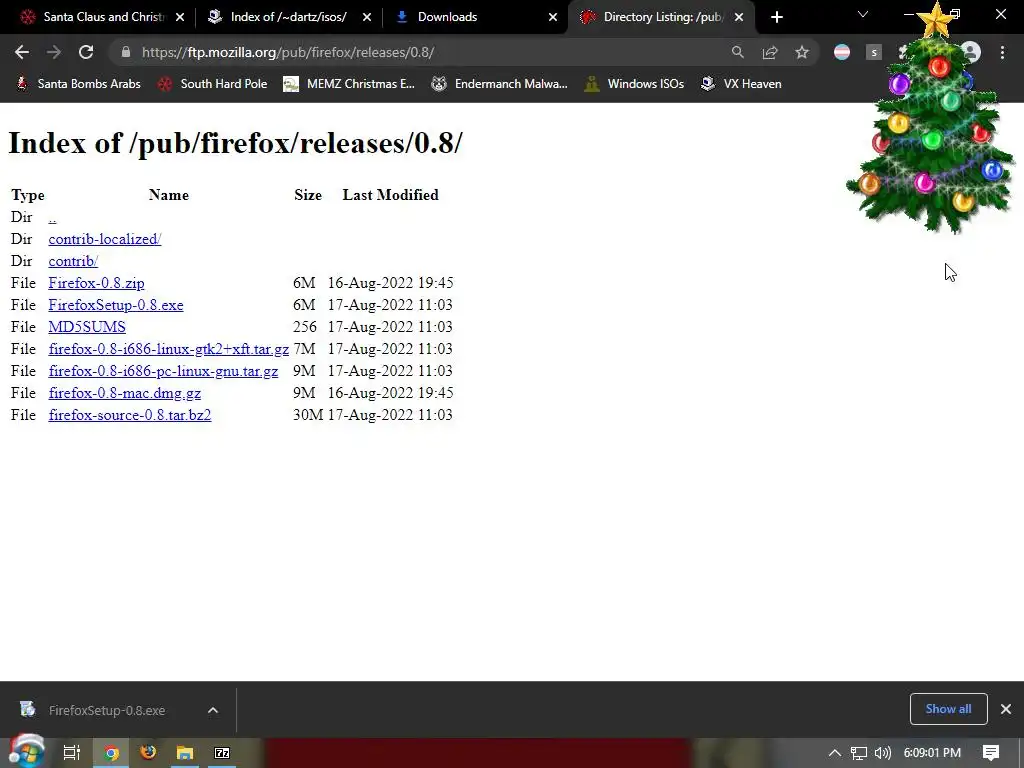Open the tab search chevron
Screen dimensions: 1024x768
click(x=863, y=14)
